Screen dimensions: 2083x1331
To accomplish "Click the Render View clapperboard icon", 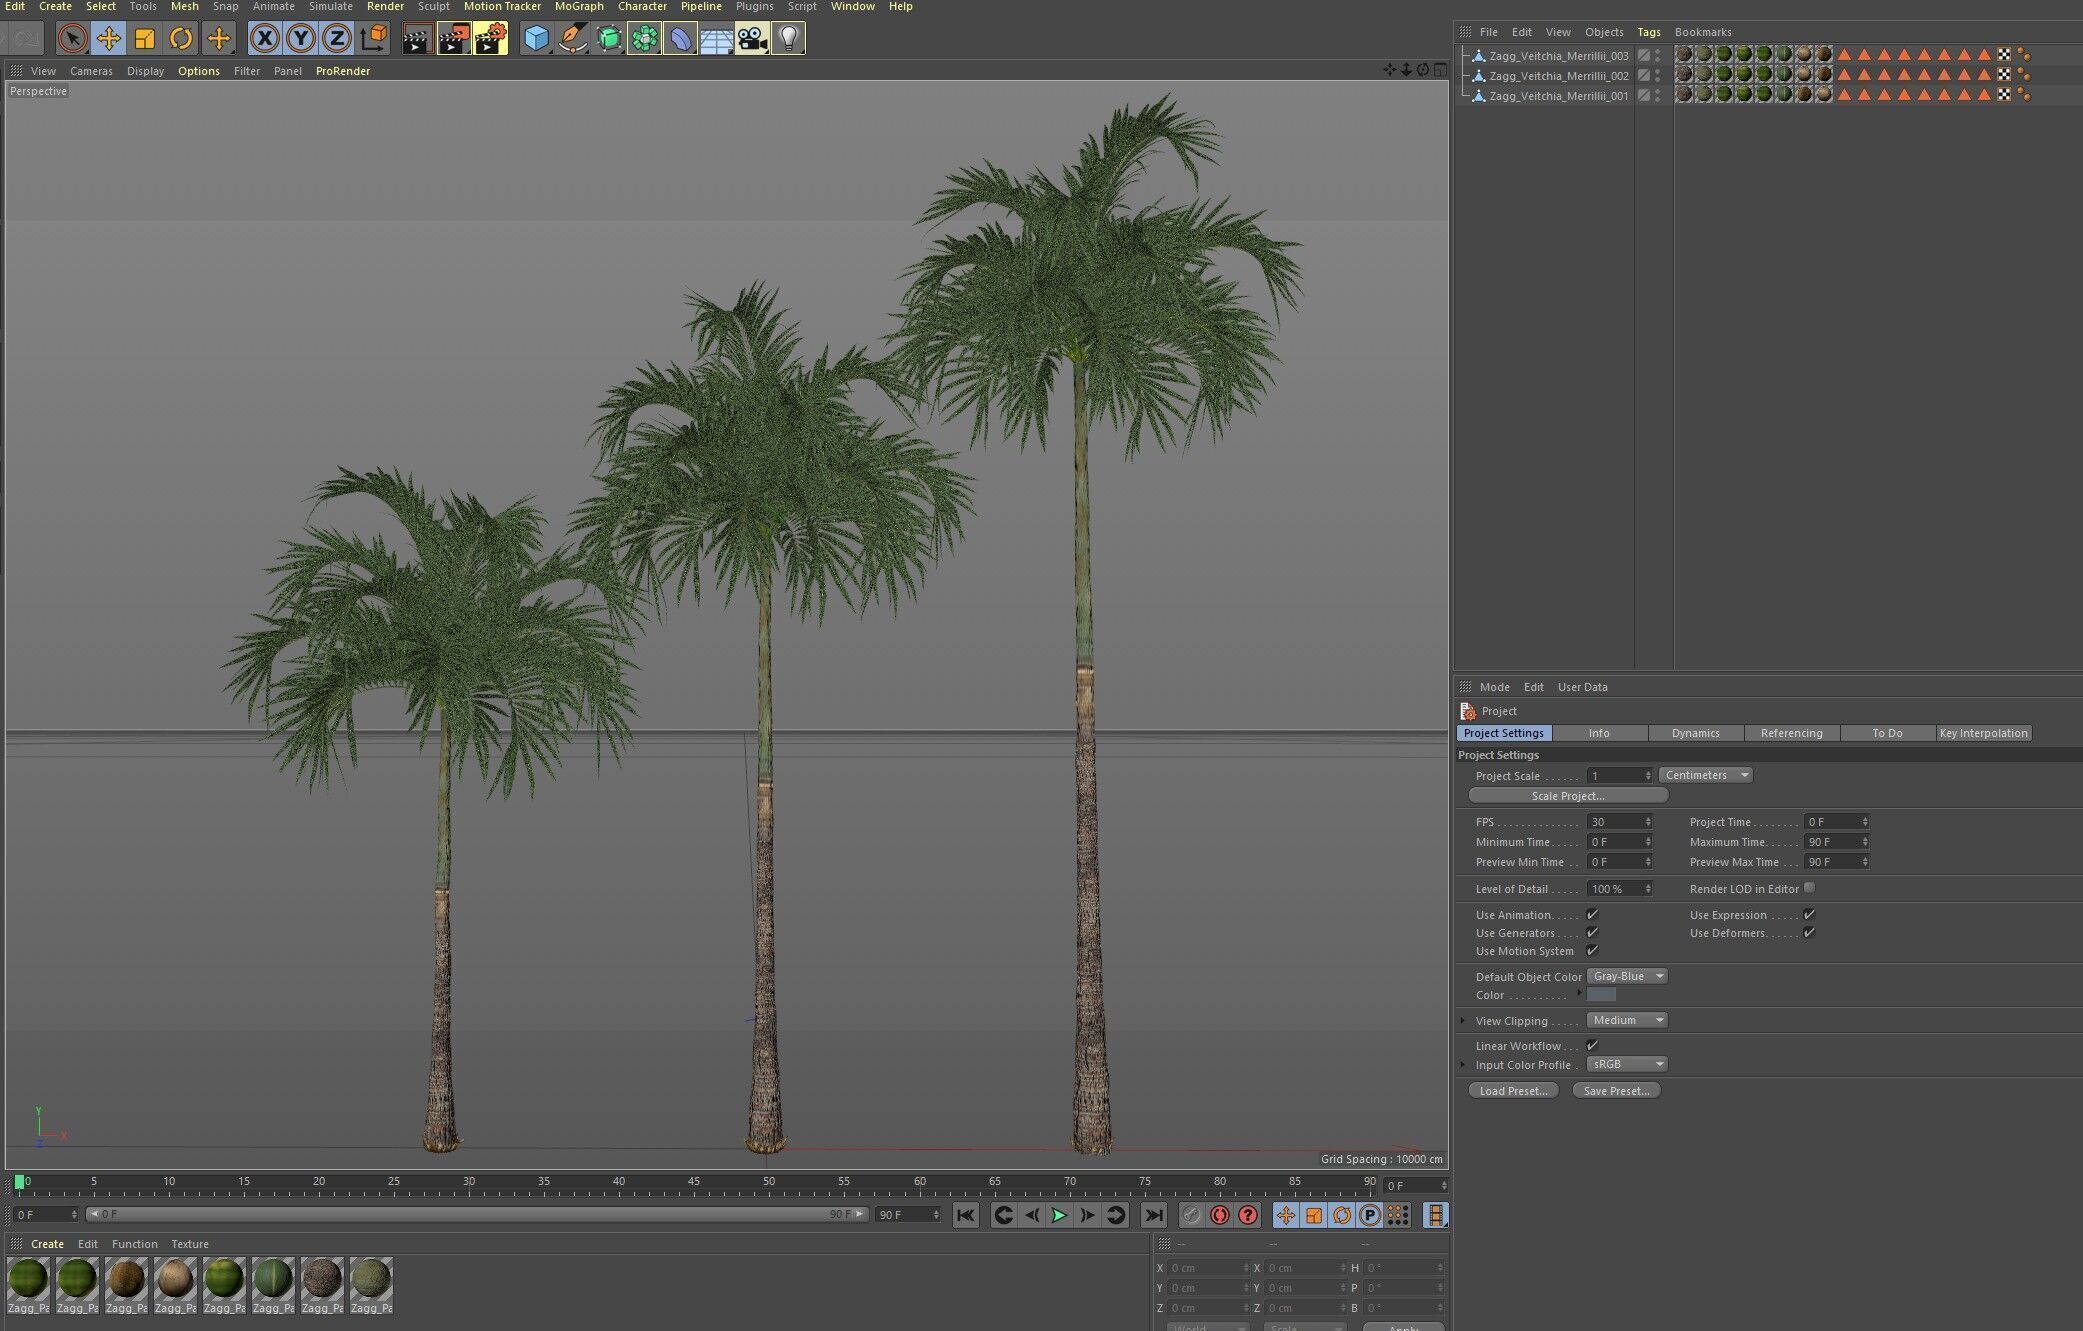I will tap(417, 39).
